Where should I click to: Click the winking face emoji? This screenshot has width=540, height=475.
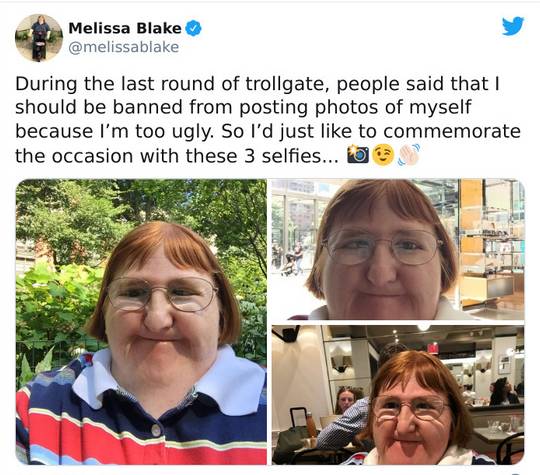[x=384, y=155]
